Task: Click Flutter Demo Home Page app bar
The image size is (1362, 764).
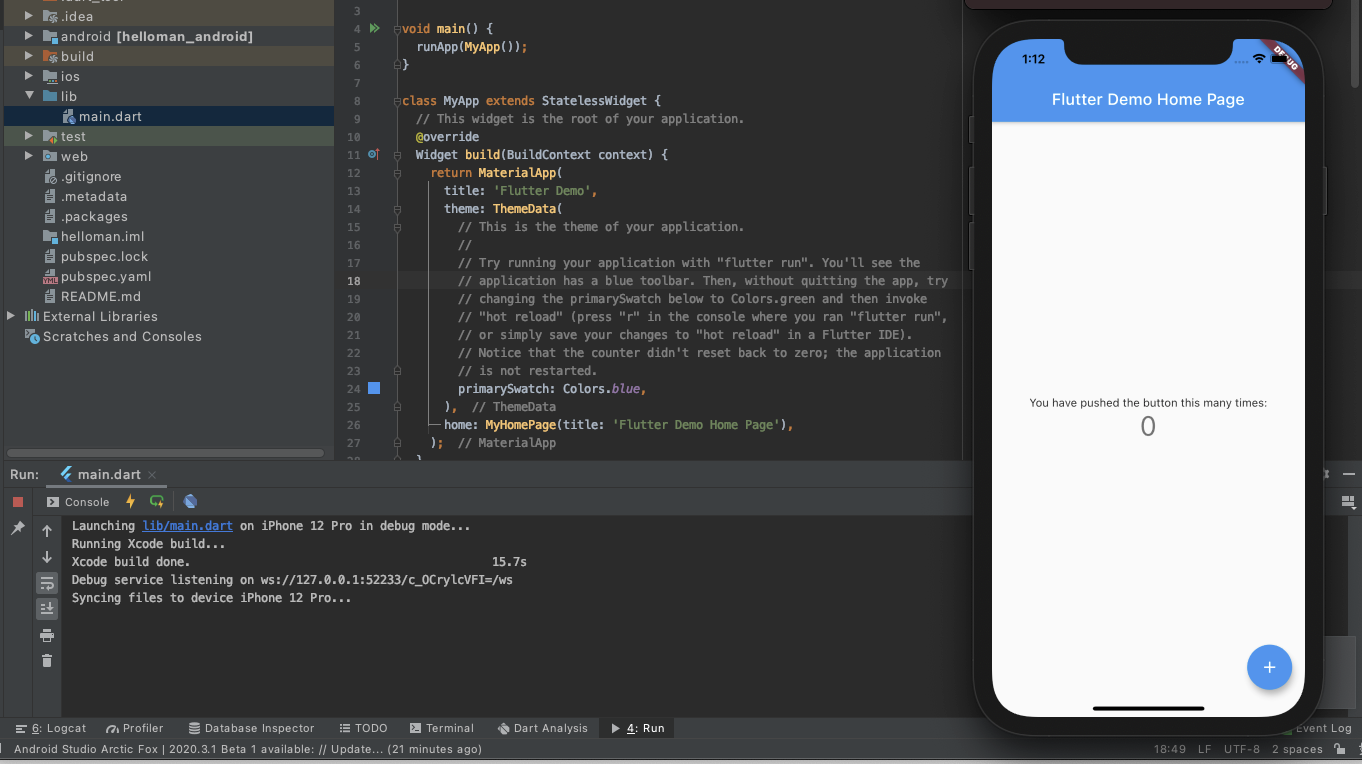Action: click(x=1148, y=99)
